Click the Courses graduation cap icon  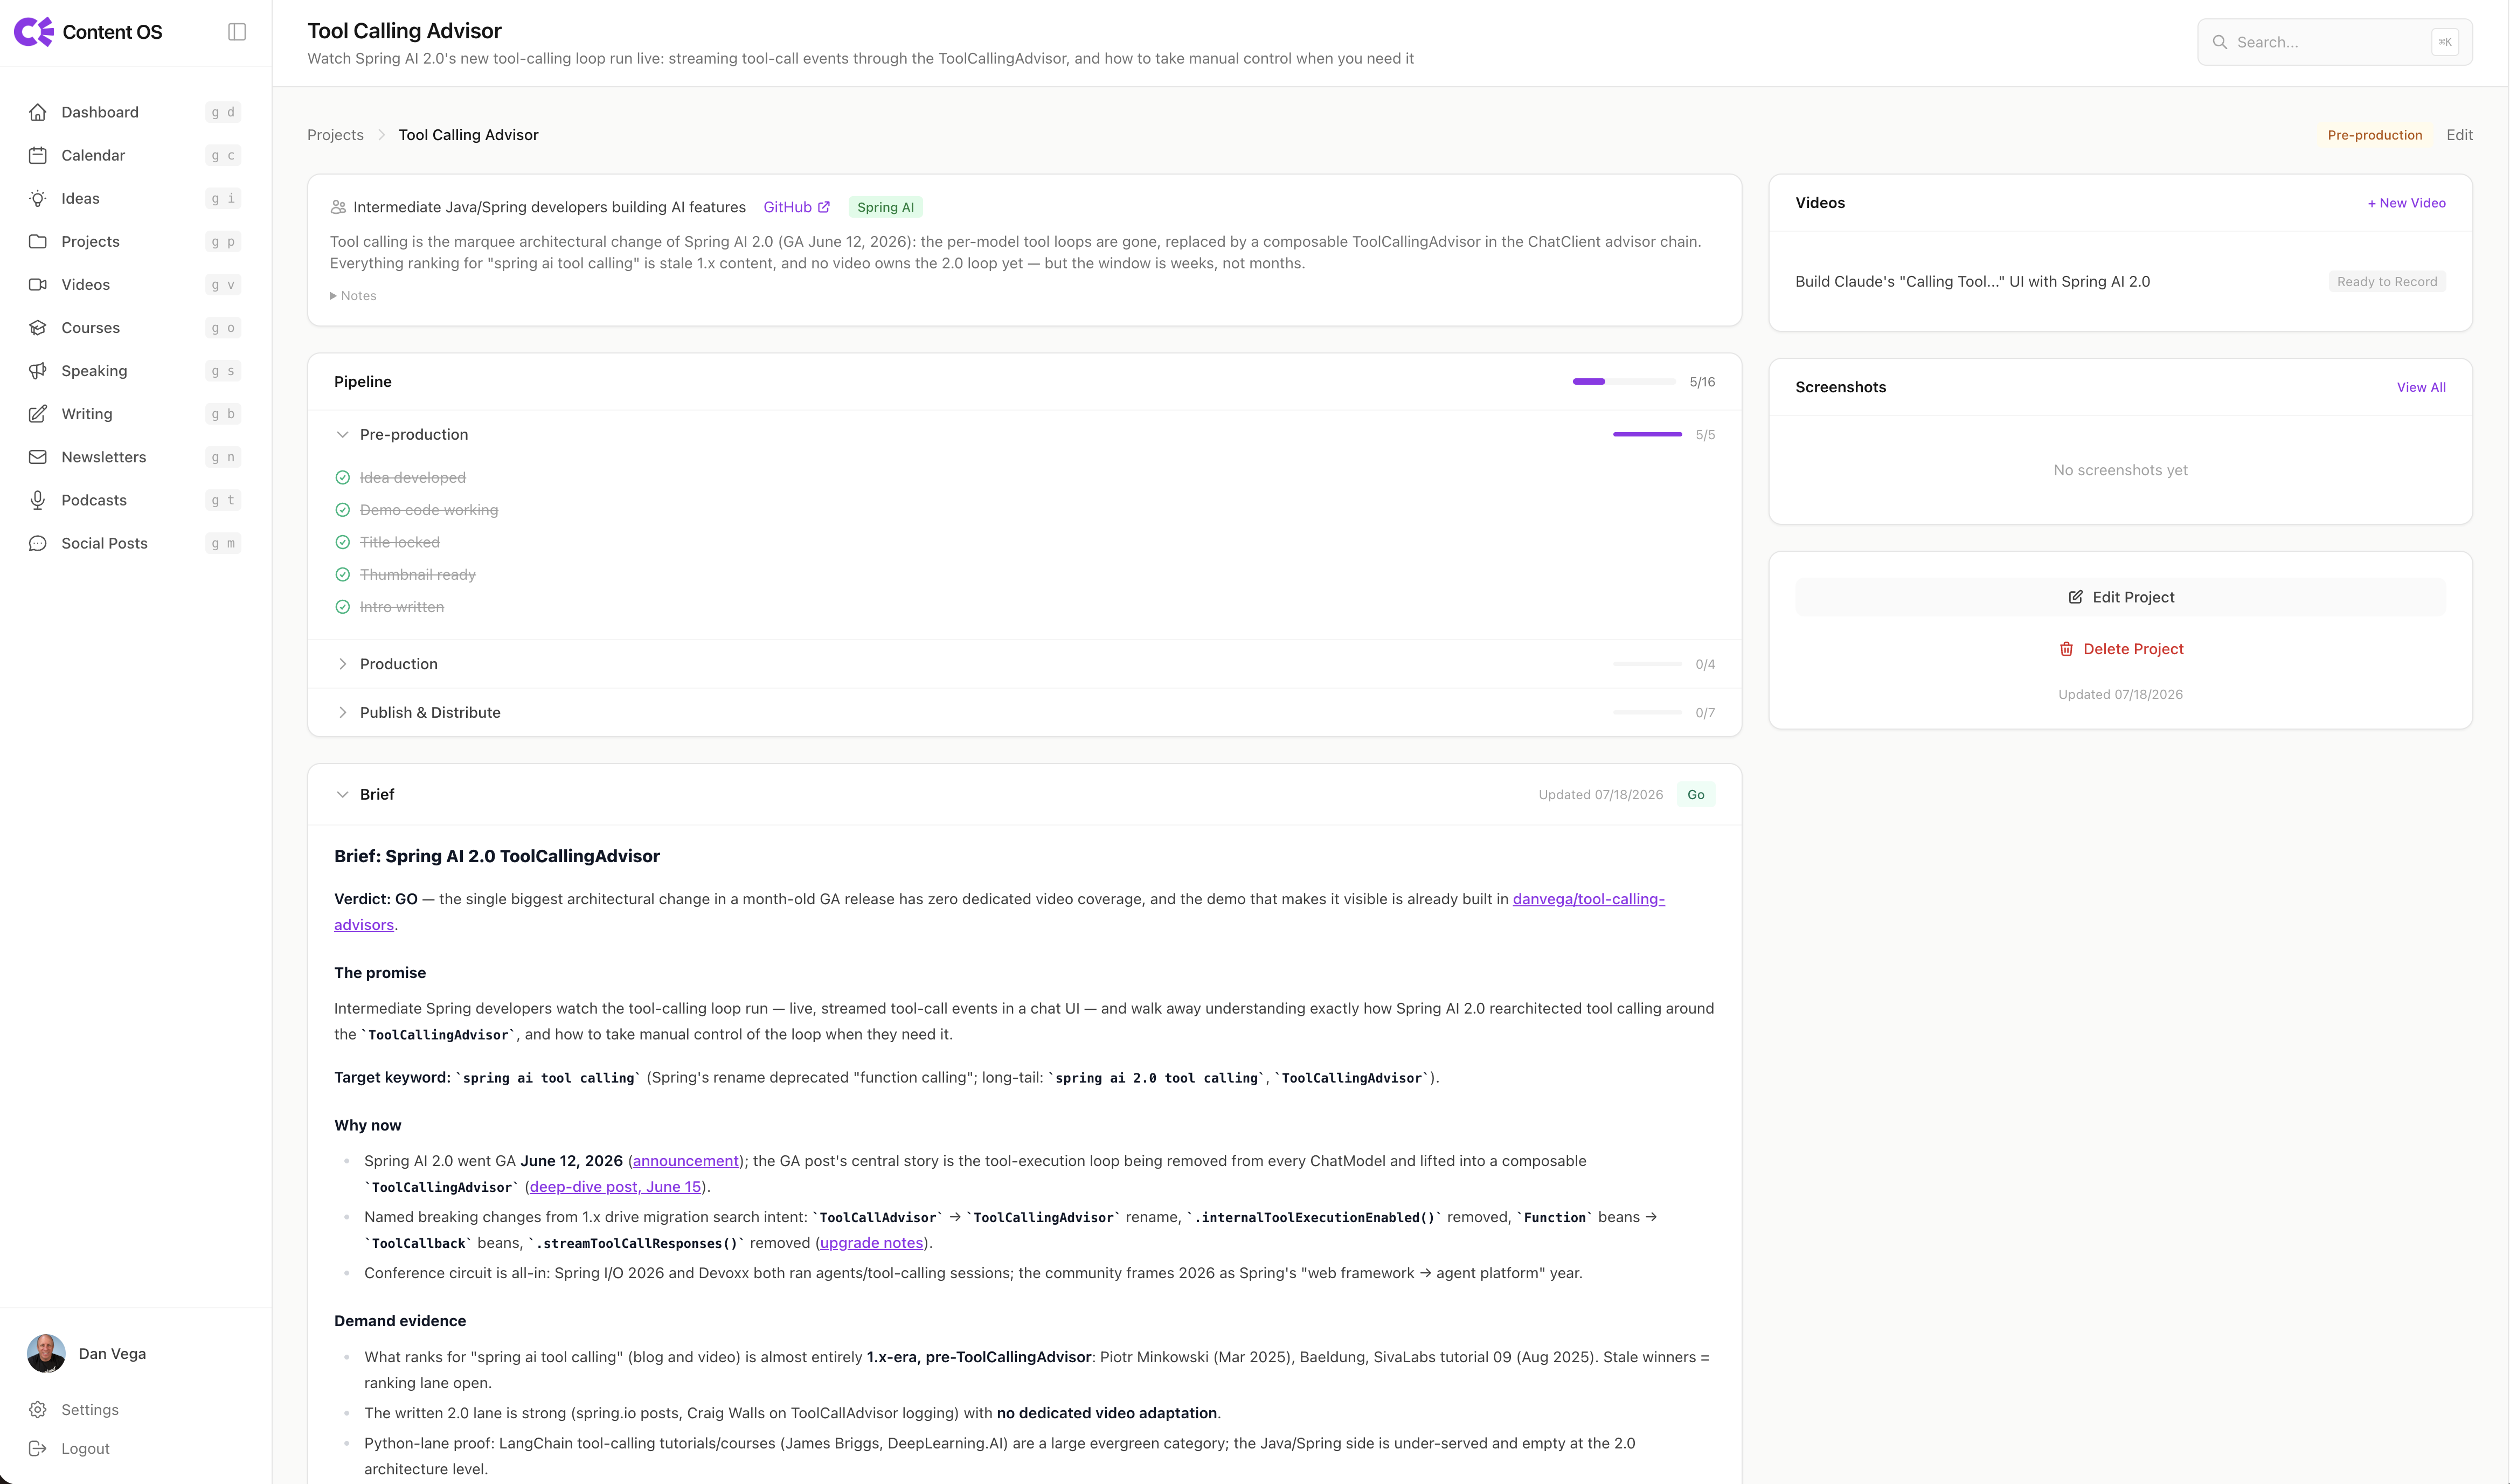[38, 327]
